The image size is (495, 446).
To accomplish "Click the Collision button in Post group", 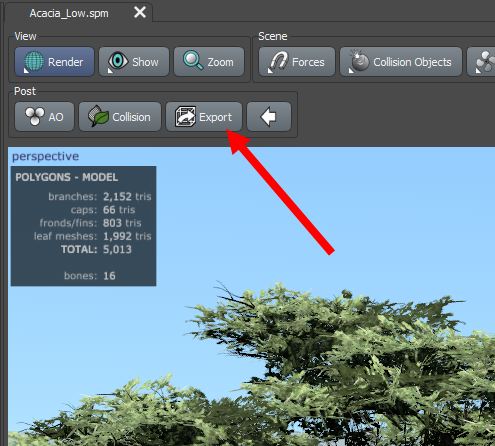I will click(x=120, y=117).
